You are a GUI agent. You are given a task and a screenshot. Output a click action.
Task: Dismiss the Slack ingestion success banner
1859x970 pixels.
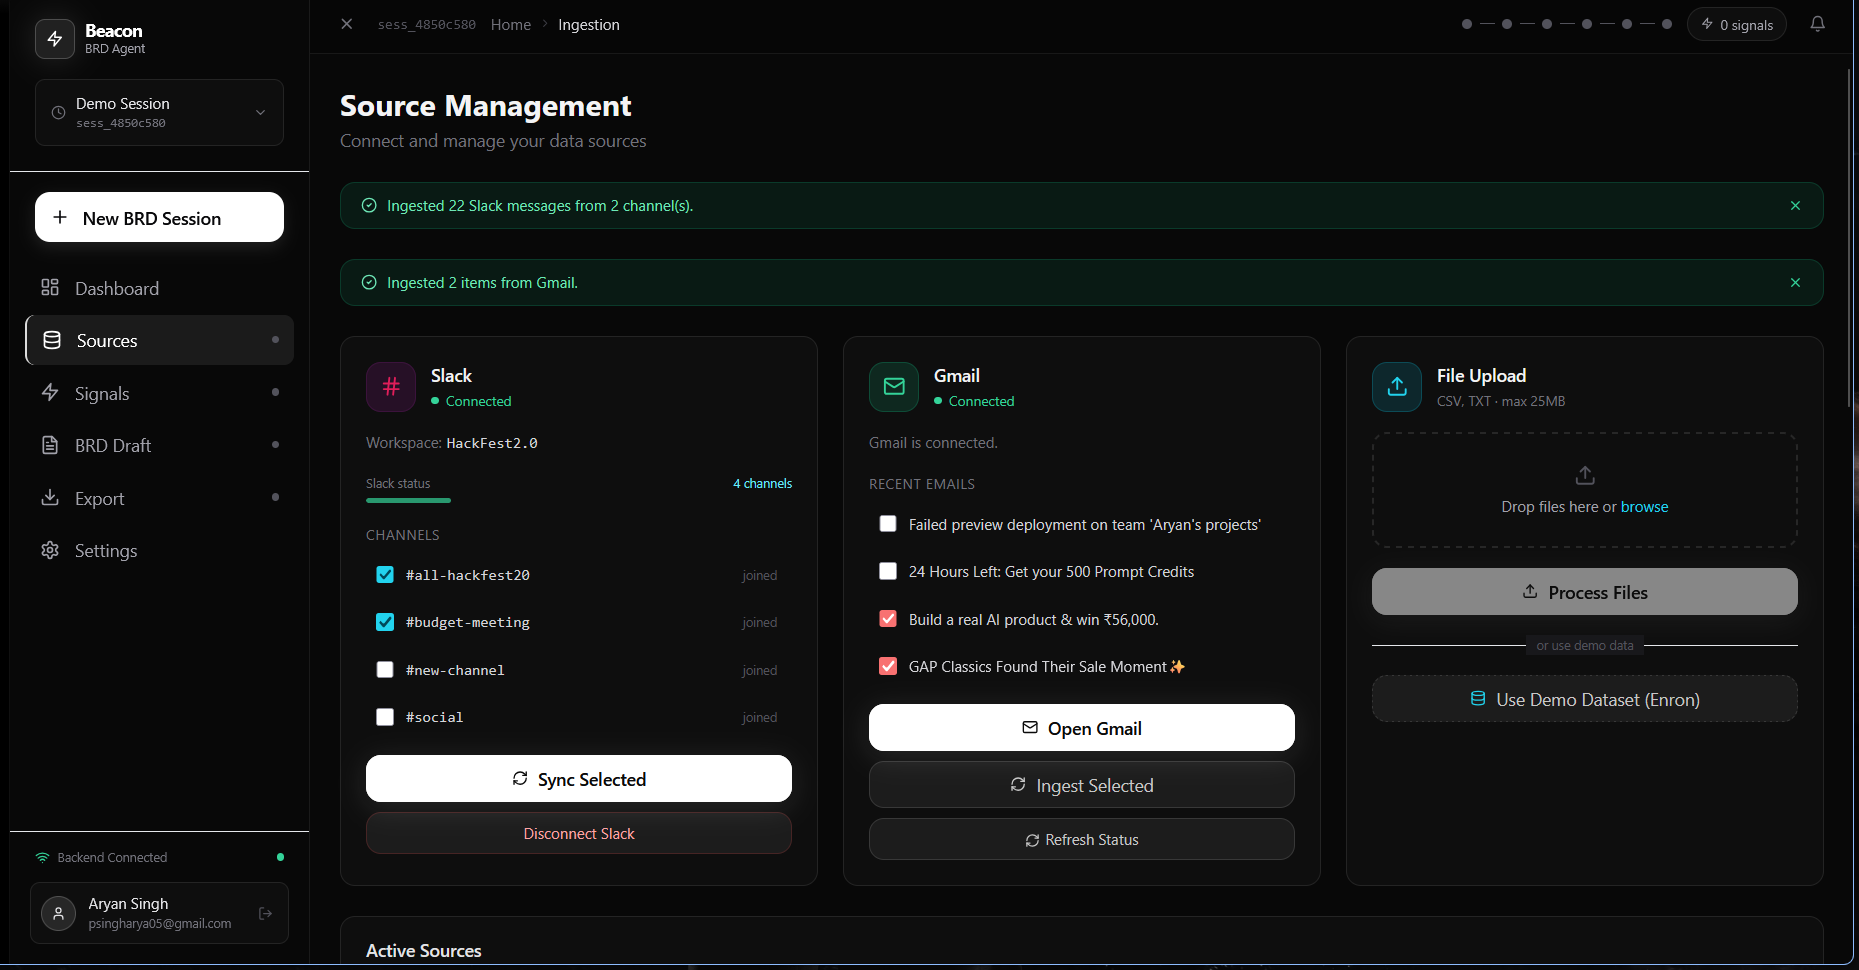coord(1795,205)
